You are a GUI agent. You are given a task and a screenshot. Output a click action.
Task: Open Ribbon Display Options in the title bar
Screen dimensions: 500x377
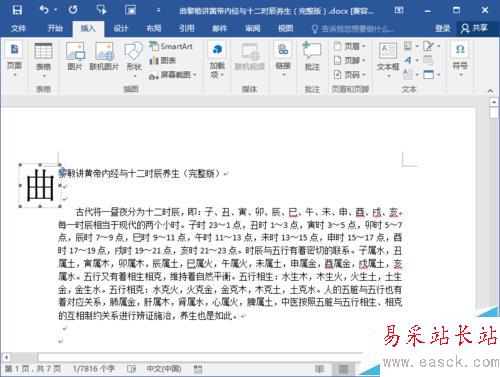point(399,10)
